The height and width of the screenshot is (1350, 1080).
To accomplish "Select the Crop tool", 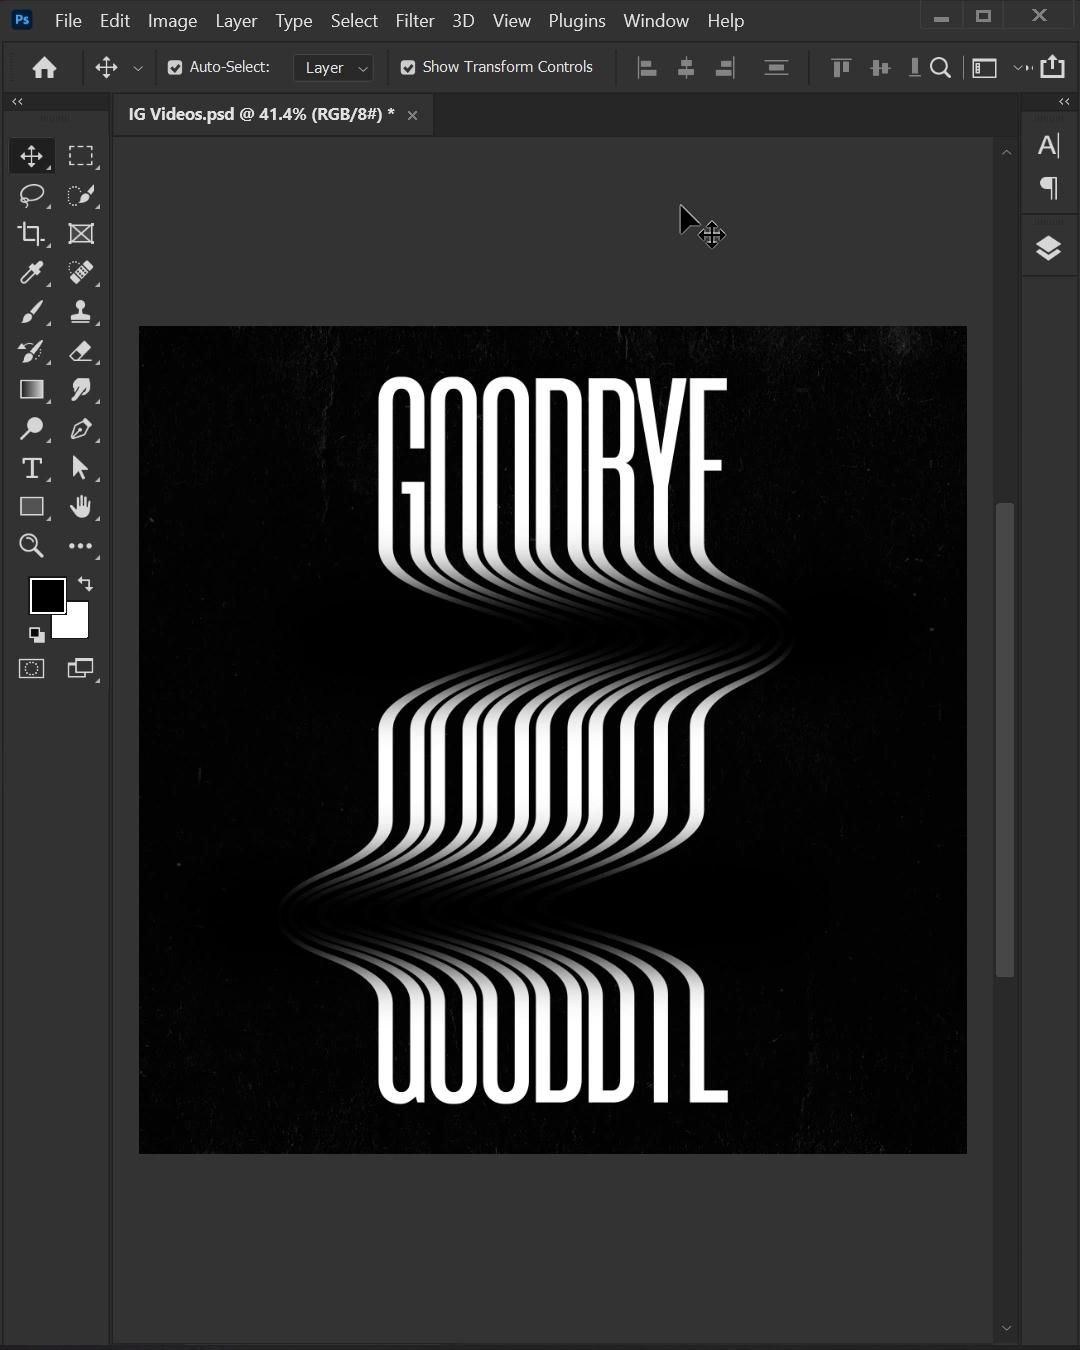I will coord(32,234).
